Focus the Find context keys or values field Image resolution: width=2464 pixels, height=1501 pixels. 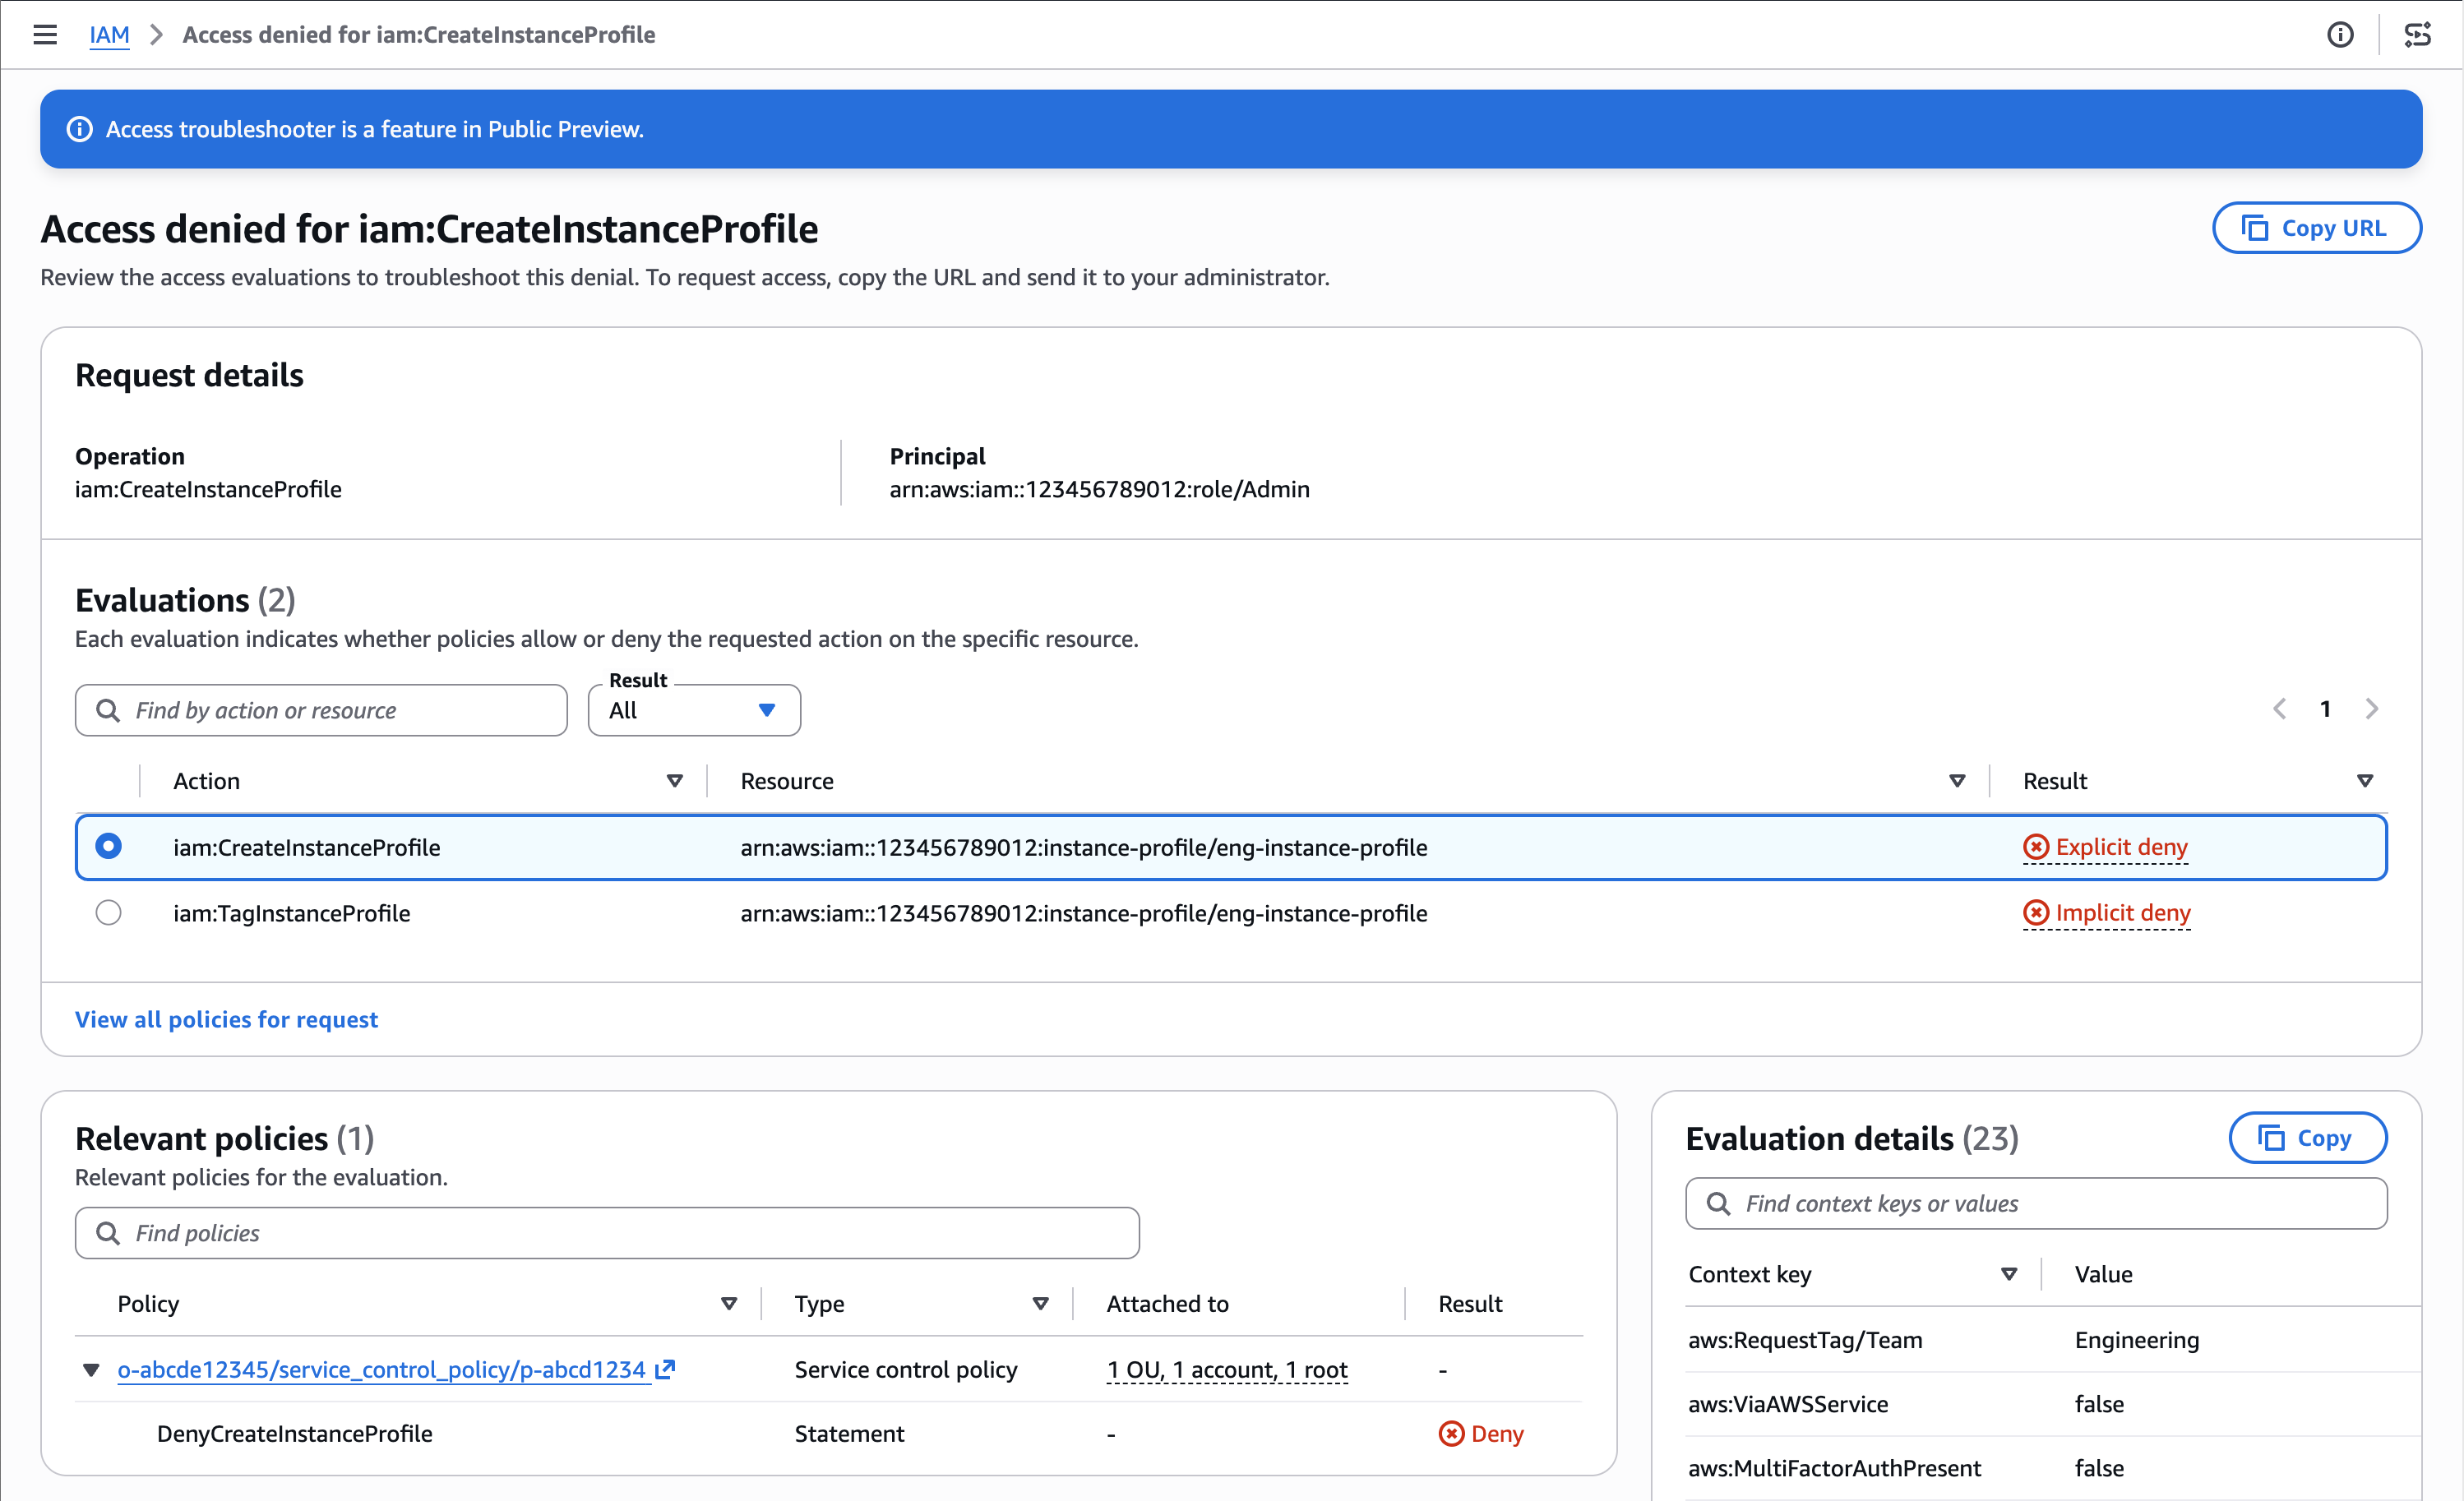click(x=2036, y=1203)
